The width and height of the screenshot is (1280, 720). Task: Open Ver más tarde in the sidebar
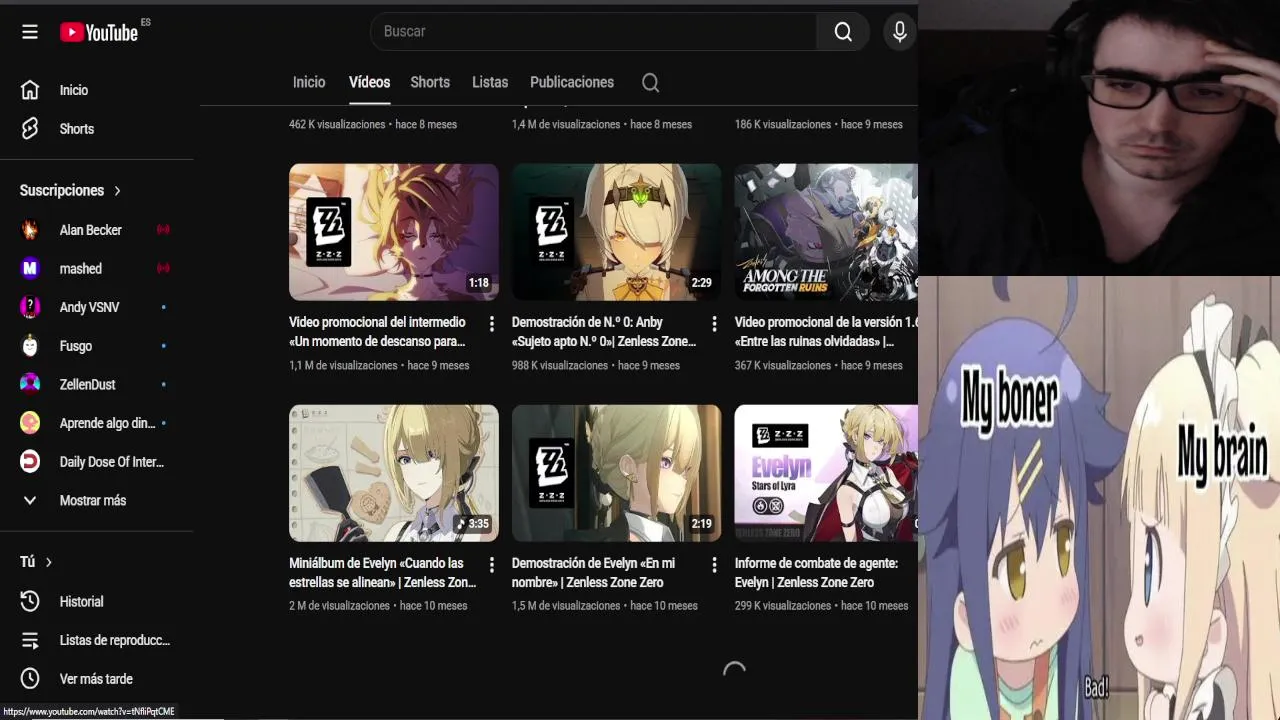pos(97,679)
